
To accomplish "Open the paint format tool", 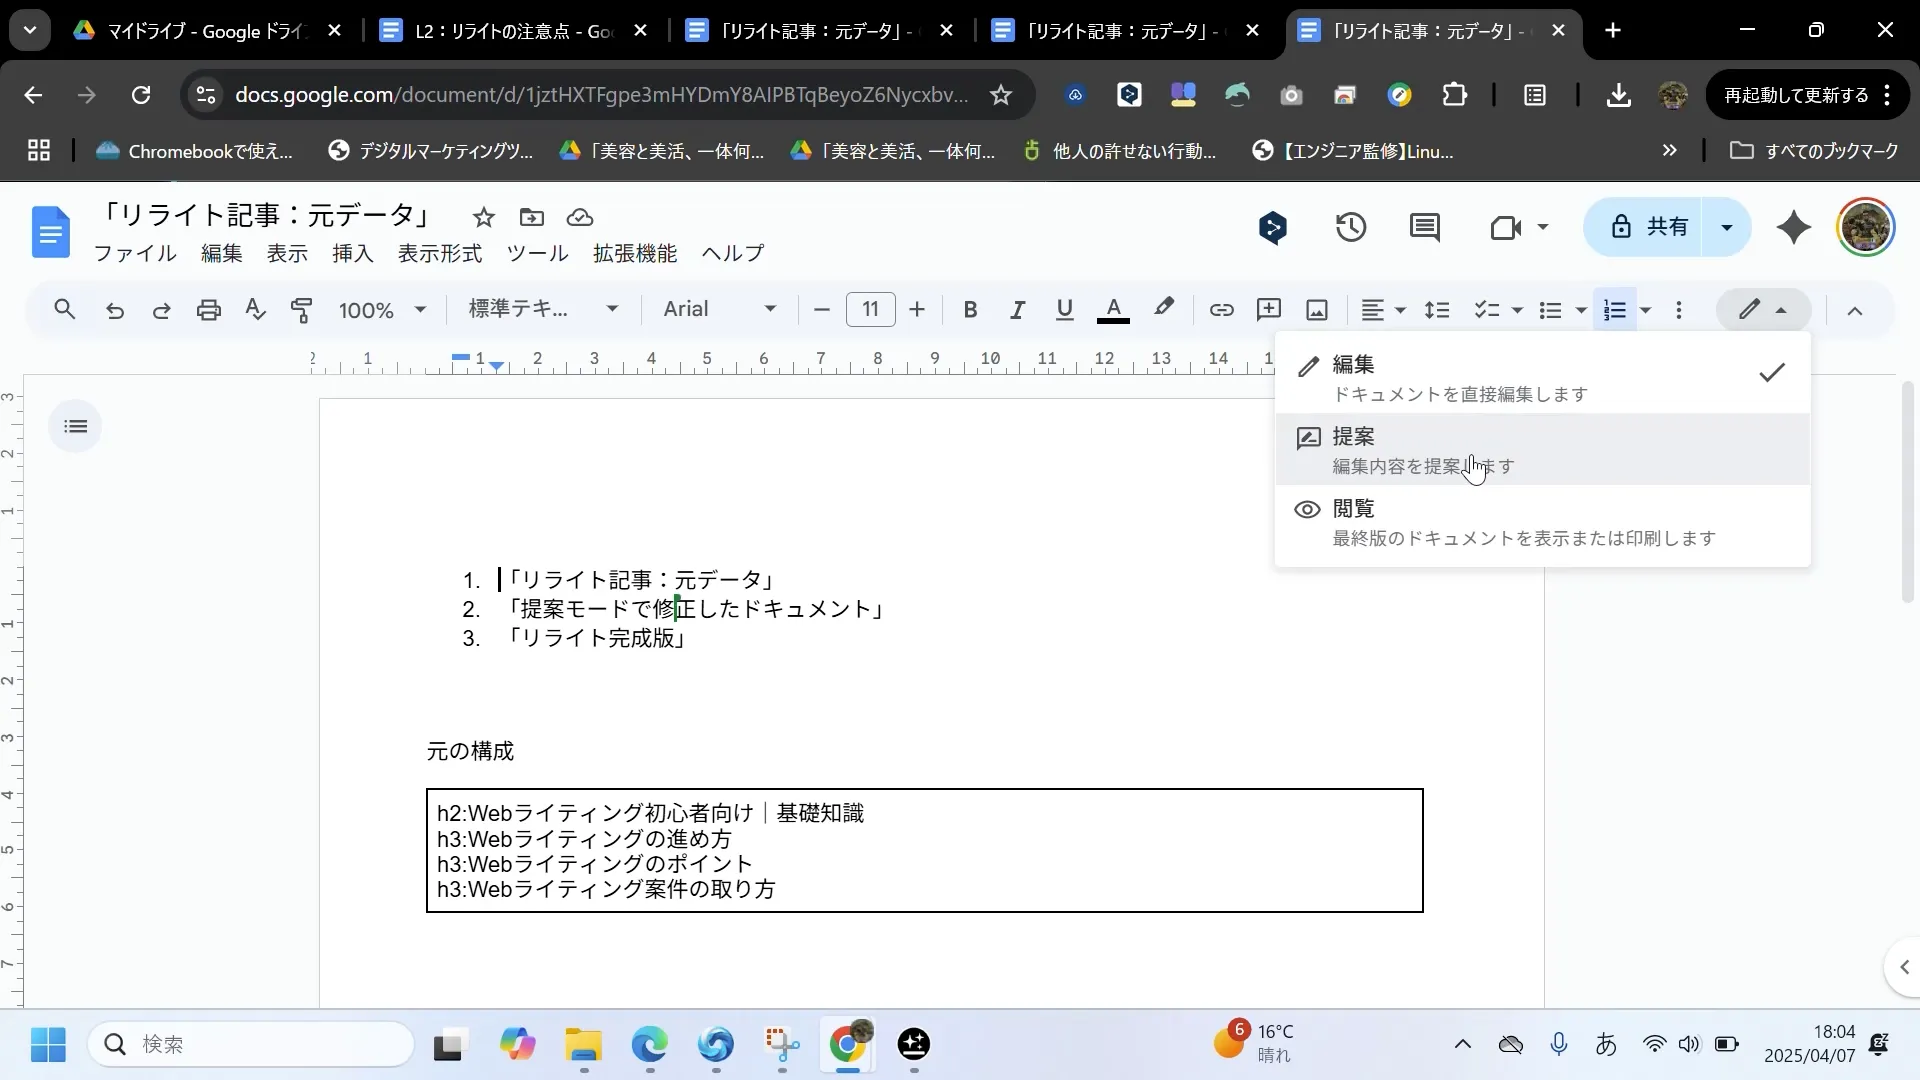I will click(302, 310).
